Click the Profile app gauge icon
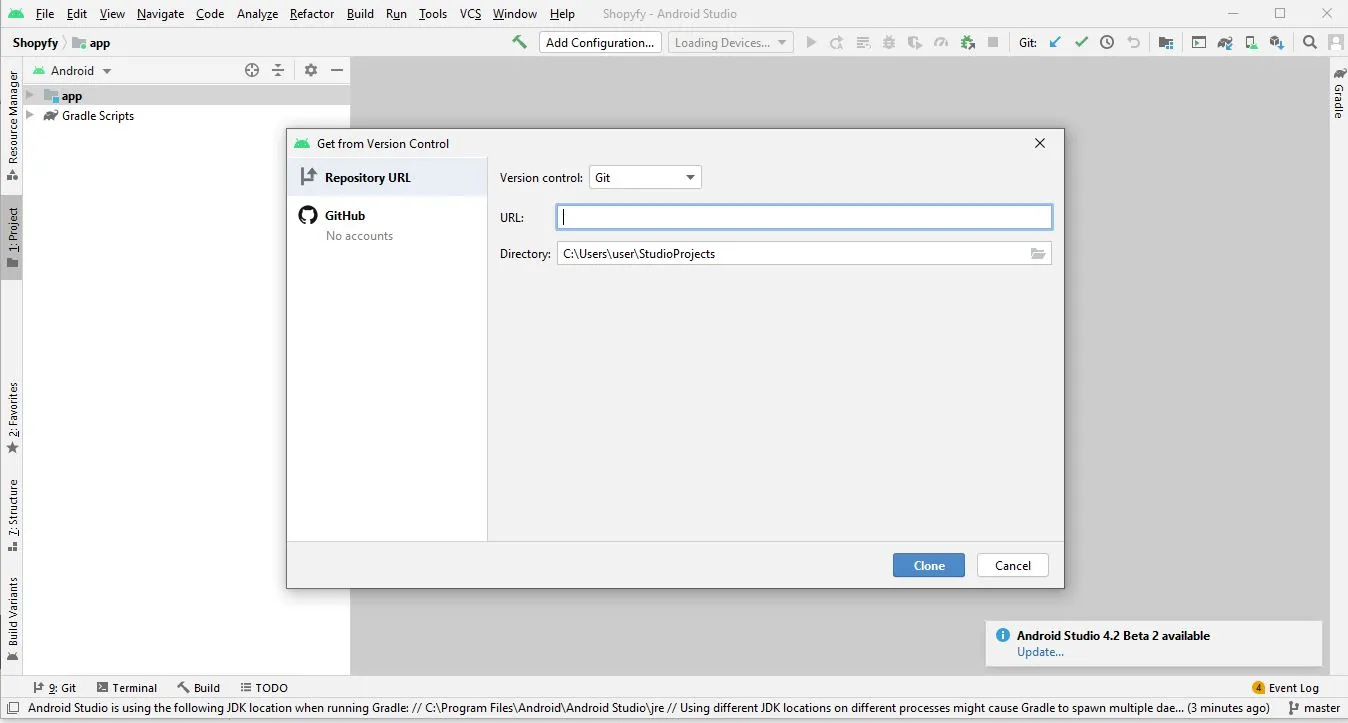 pyautogui.click(x=941, y=42)
